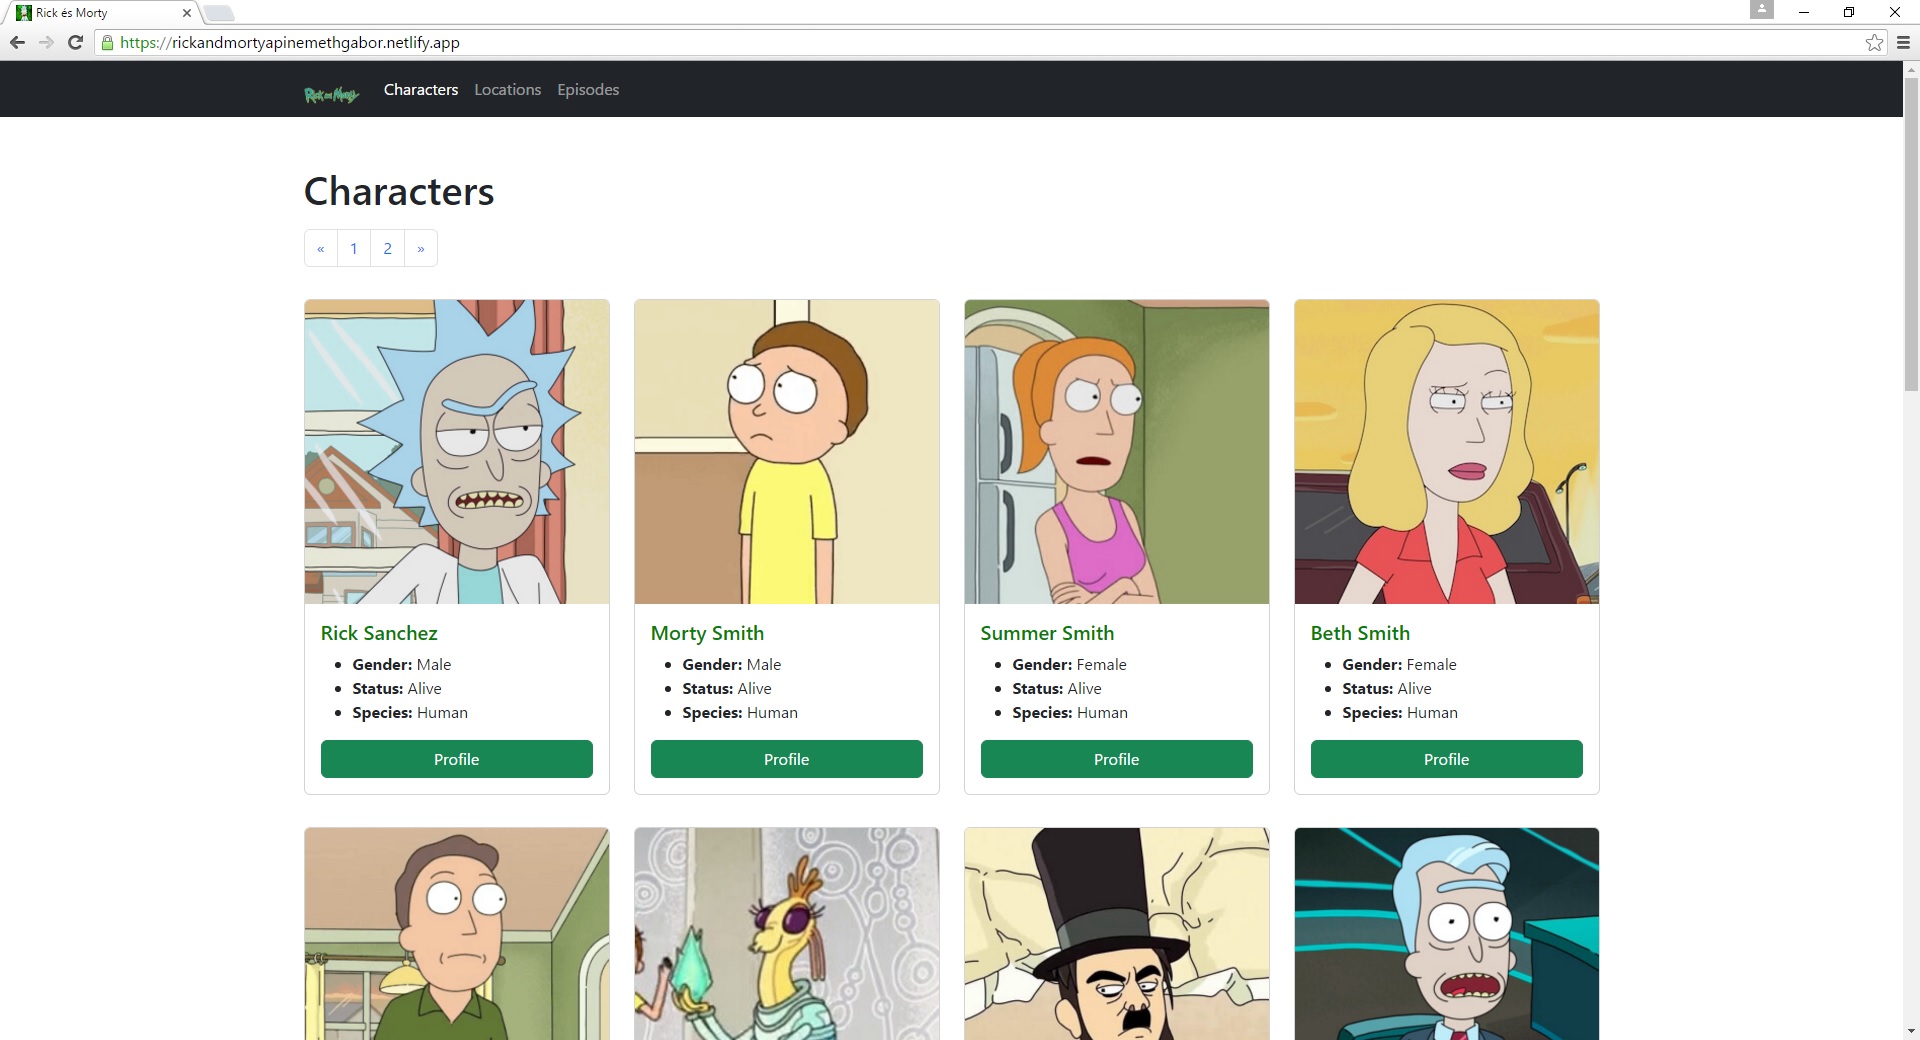Click the Summer Smith name link
The height and width of the screenshot is (1040, 1920).
(x=1047, y=633)
